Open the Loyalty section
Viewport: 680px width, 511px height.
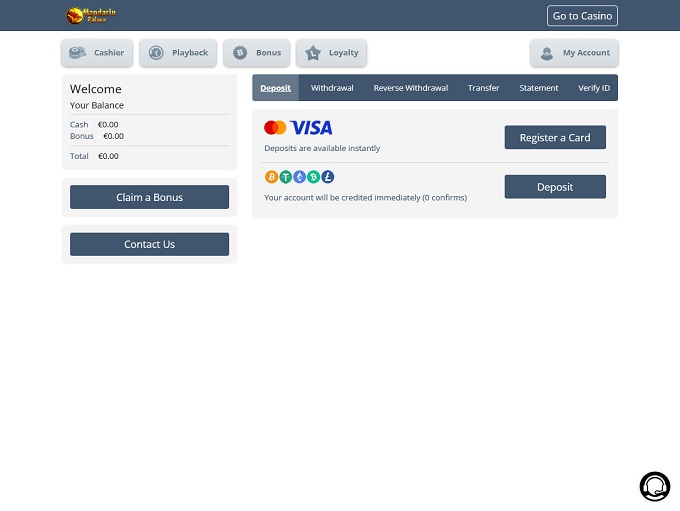(x=331, y=53)
